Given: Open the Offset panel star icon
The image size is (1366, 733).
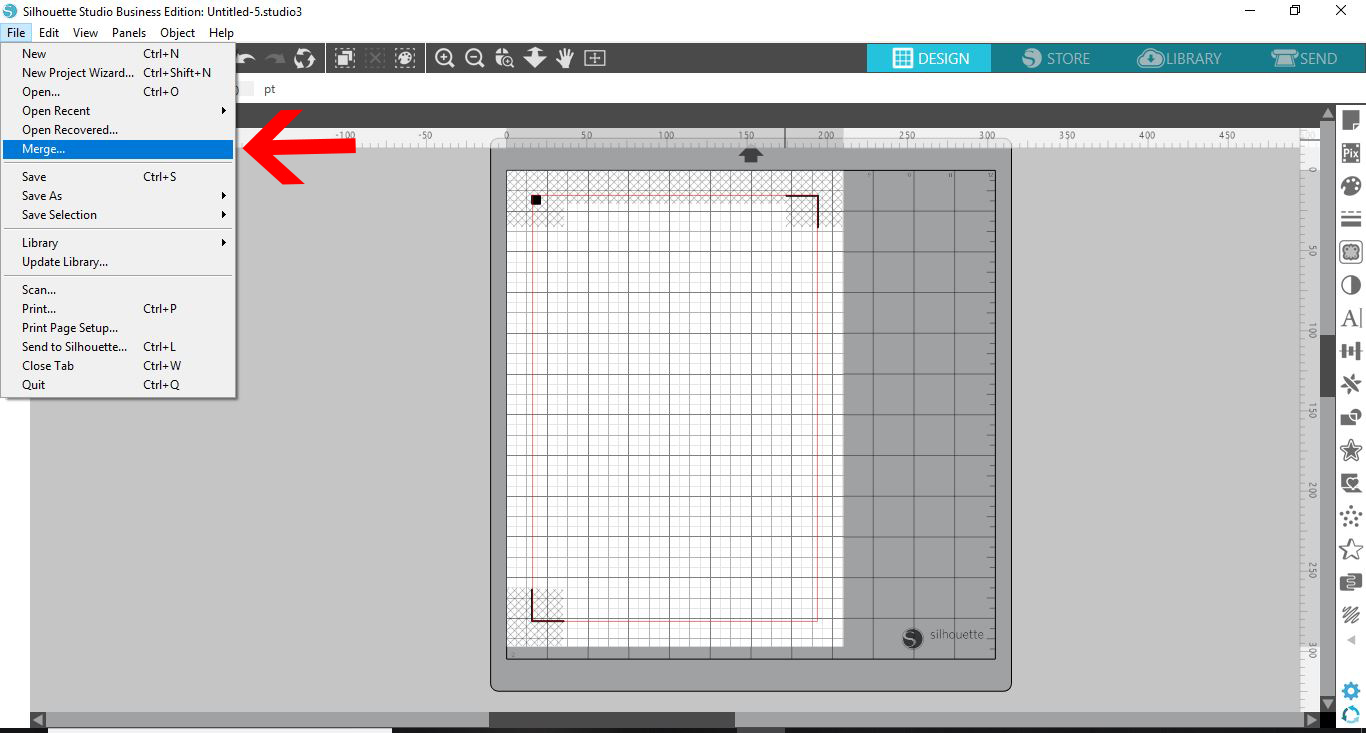Looking at the screenshot, I should pyautogui.click(x=1351, y=450).
